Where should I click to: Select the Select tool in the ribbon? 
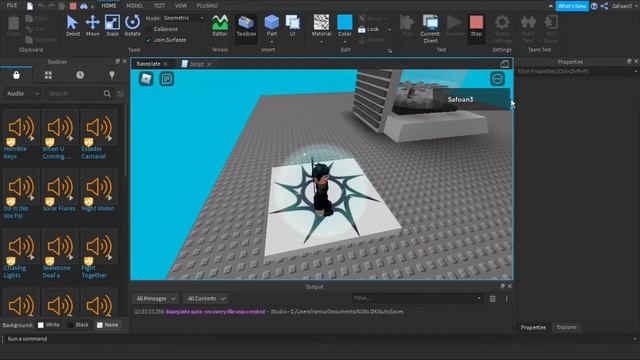72,26
